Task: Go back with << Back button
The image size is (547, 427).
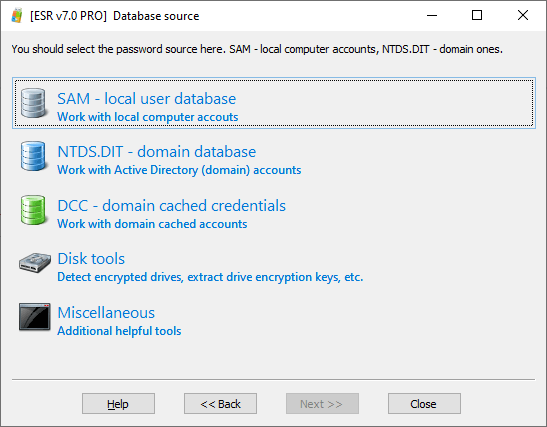Action: click(x=220, y=404)
